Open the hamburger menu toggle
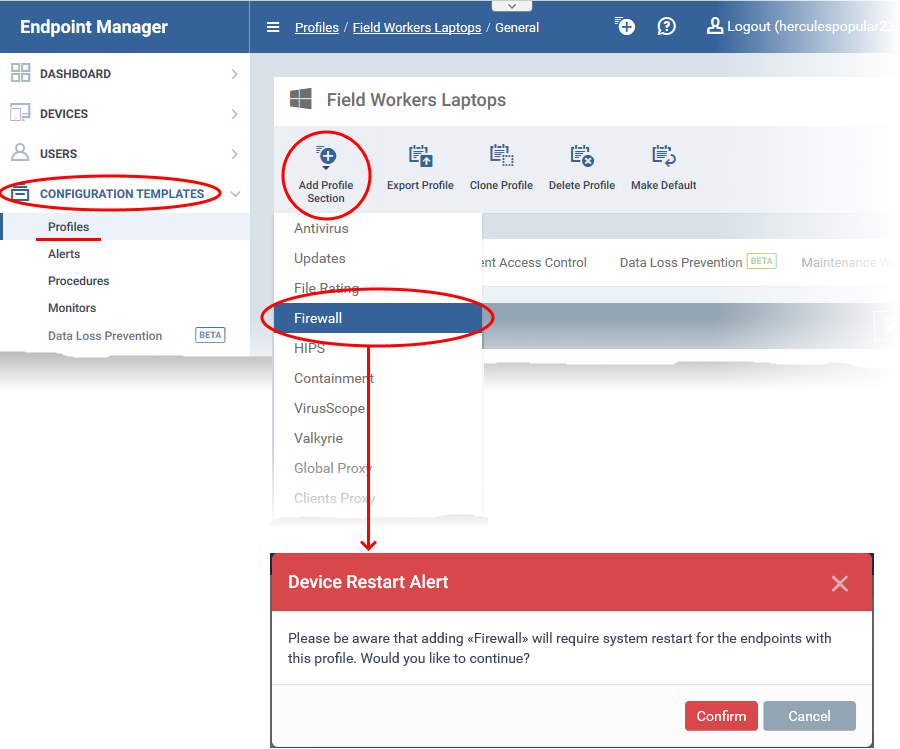This screenshot has width=900, height=749. [273, 27]
